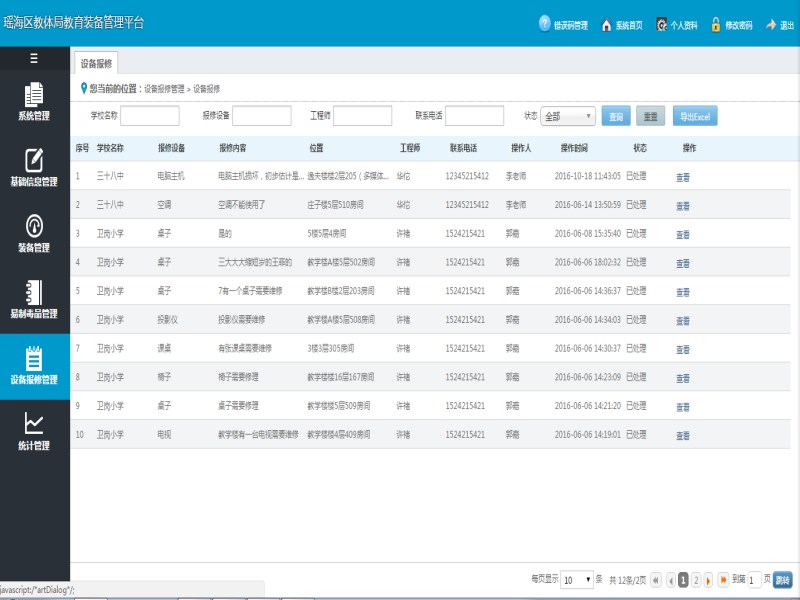The width and height of the screenshot is (800, 600).
Task: Click the location pin icon in breadcrumb
Action: click(84, 88)
